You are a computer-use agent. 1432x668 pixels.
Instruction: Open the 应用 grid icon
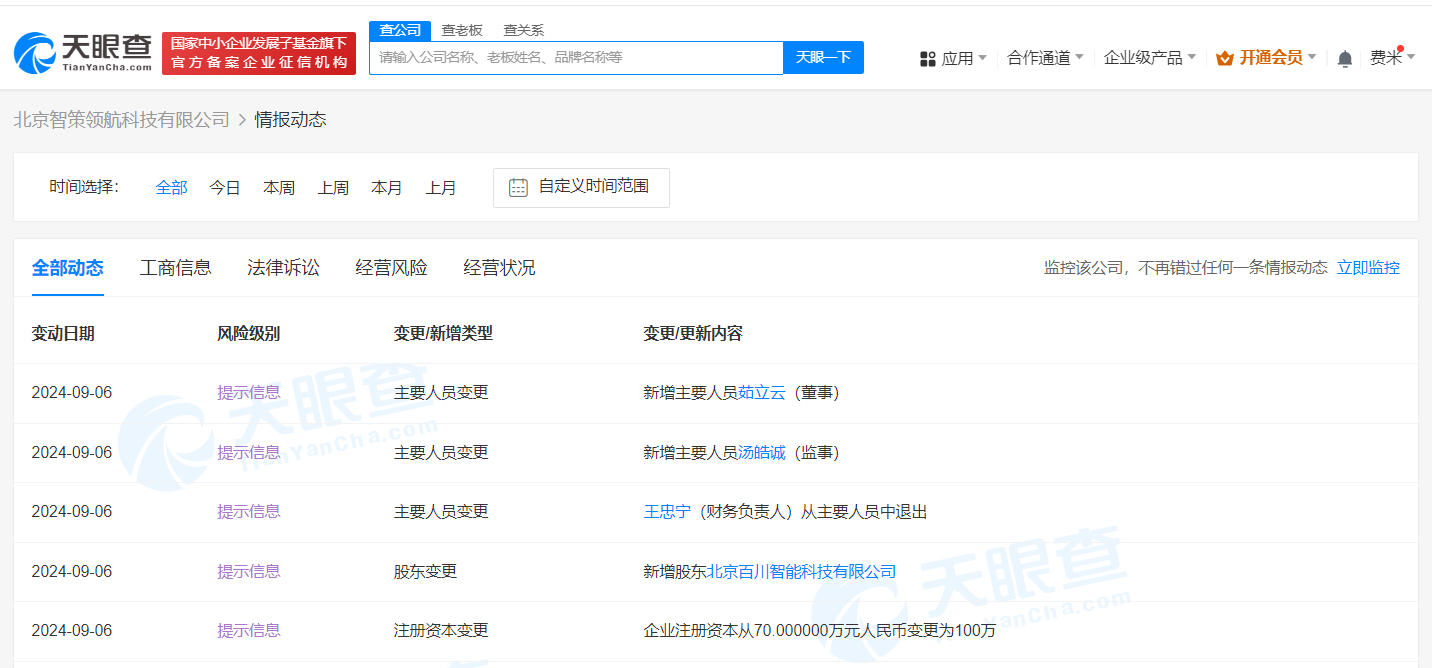(927, 59)
